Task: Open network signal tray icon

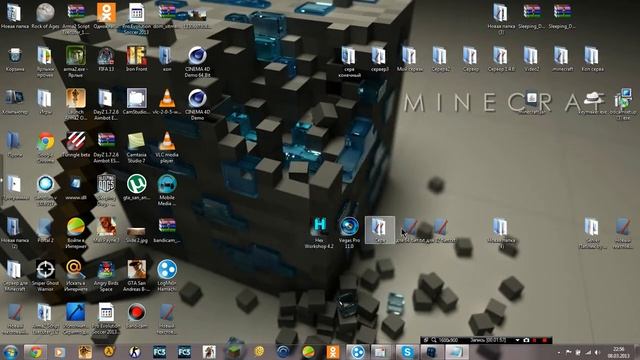Action: 588,352
